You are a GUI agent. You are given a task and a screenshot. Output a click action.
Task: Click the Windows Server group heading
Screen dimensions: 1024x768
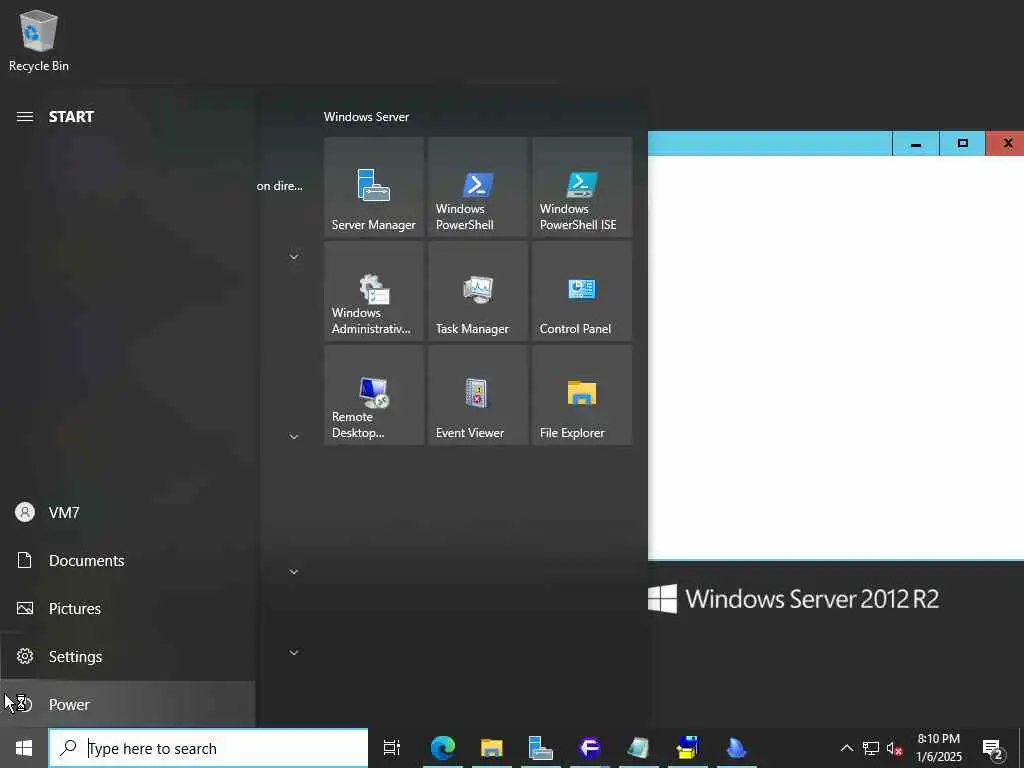coord(366,117)
